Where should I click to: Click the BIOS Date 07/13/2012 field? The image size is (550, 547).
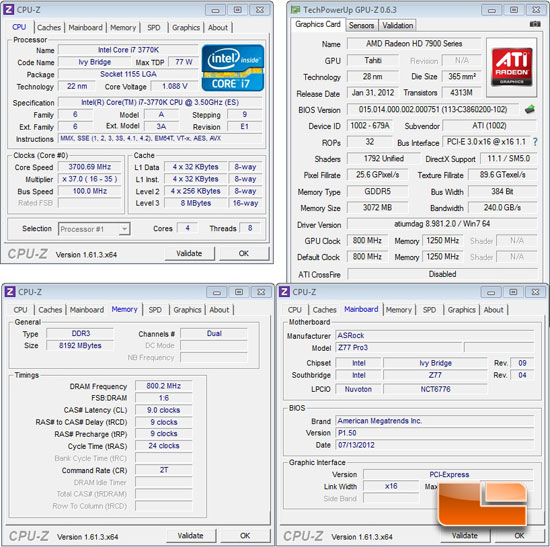434,445
